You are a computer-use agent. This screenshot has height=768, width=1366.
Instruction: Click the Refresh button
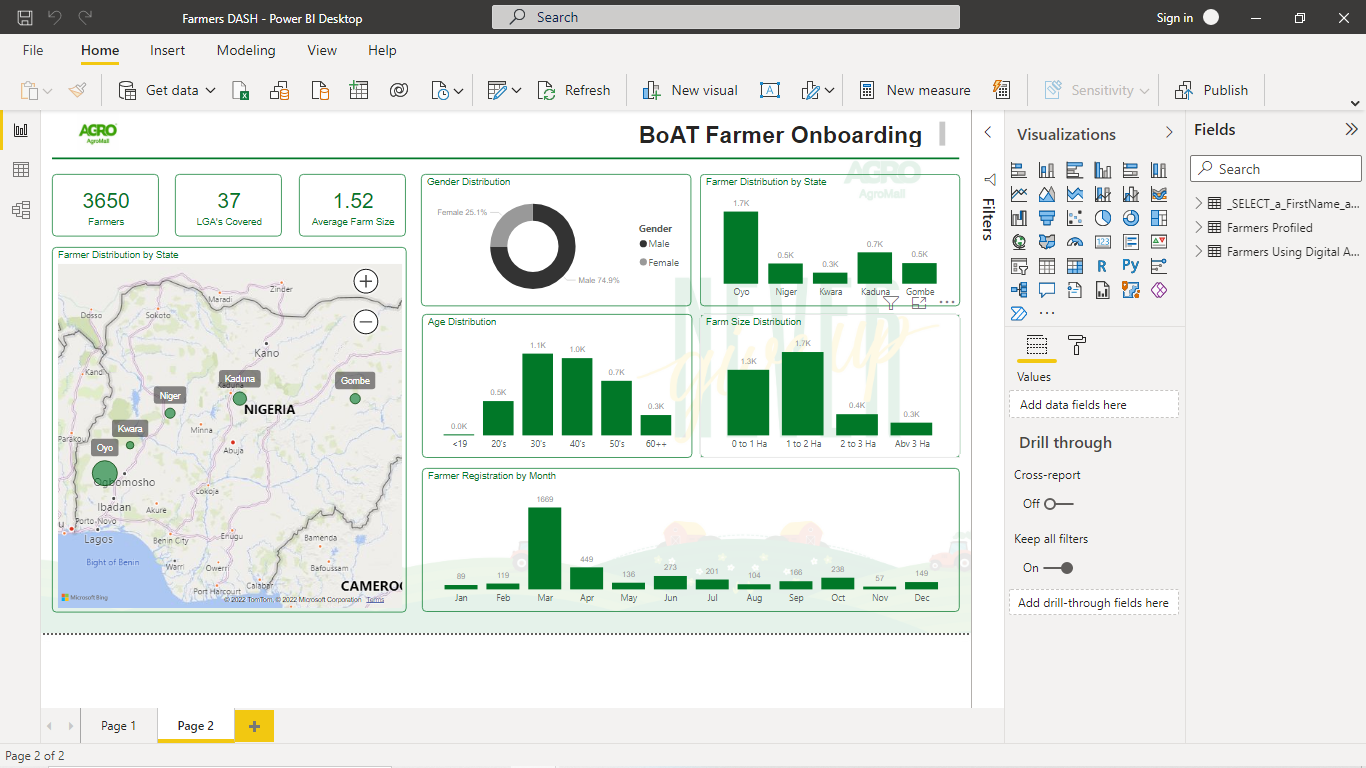pyautogui.click(x=574, y=90)
